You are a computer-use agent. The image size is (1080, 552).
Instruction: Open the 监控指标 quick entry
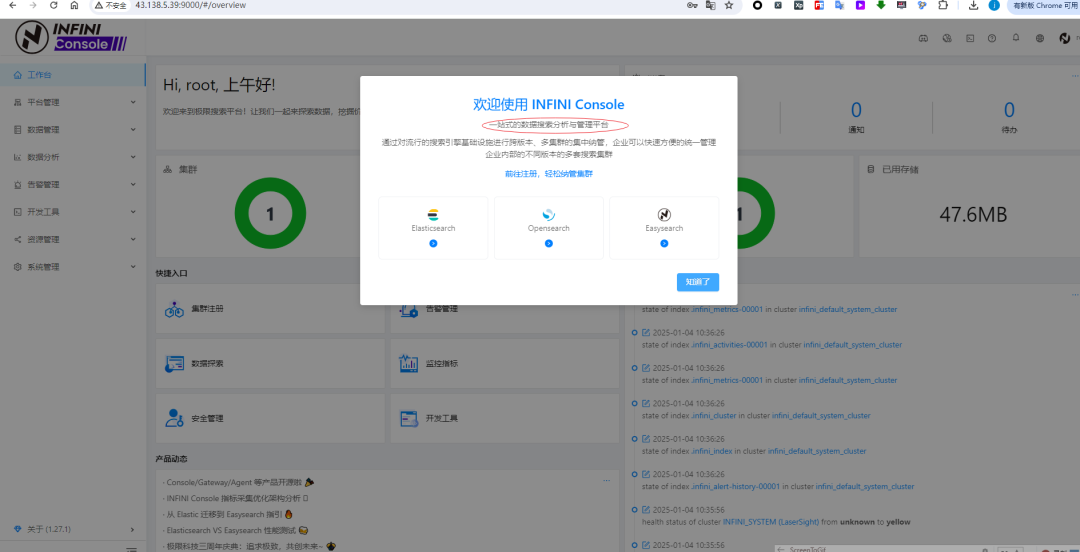point(504,363)
